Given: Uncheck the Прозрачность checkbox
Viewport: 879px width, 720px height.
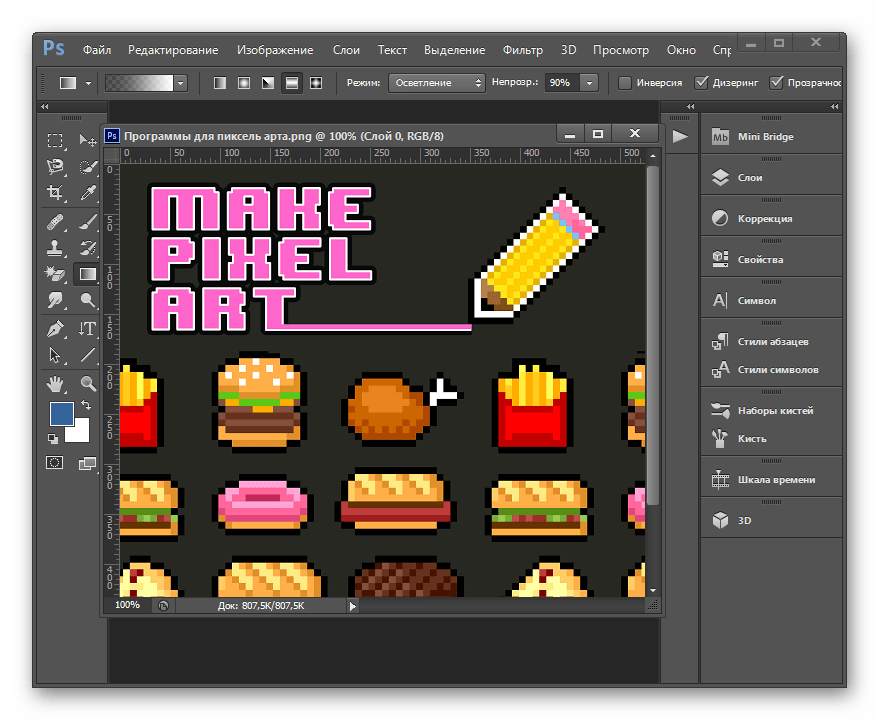Looking at the screenshot, I should click(x=776, y=83).
